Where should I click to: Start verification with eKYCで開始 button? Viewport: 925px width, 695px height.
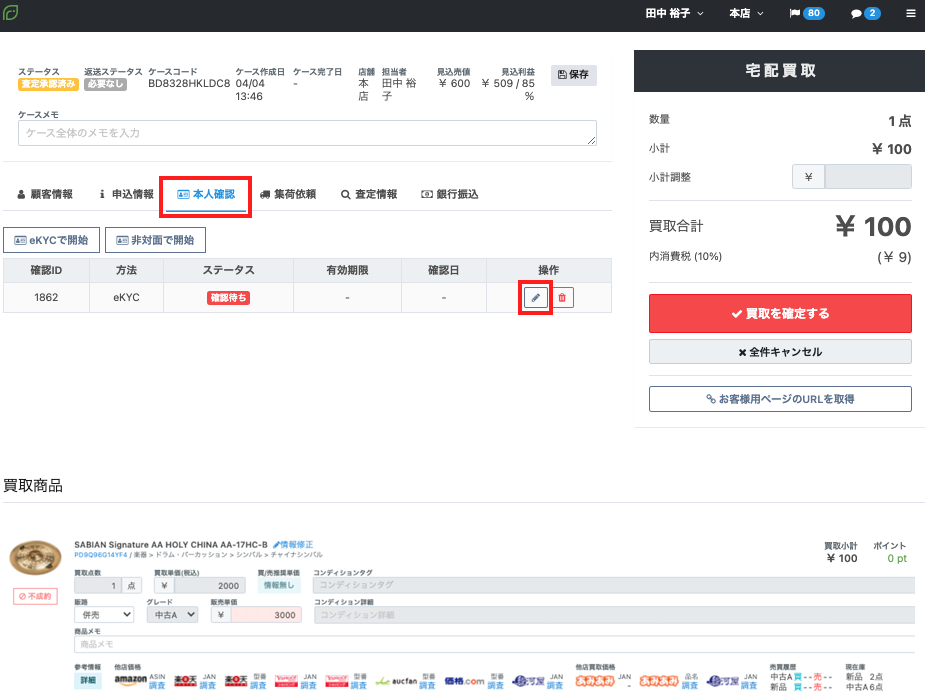[51, 240]
